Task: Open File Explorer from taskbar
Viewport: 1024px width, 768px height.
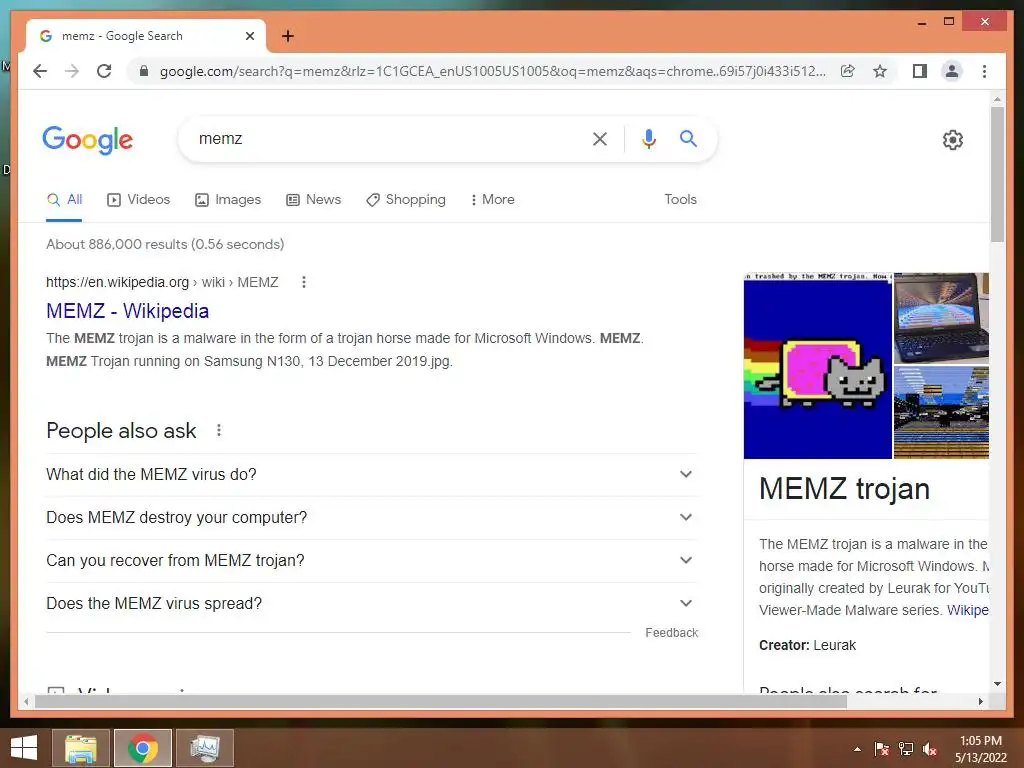Action: (80, 748)
